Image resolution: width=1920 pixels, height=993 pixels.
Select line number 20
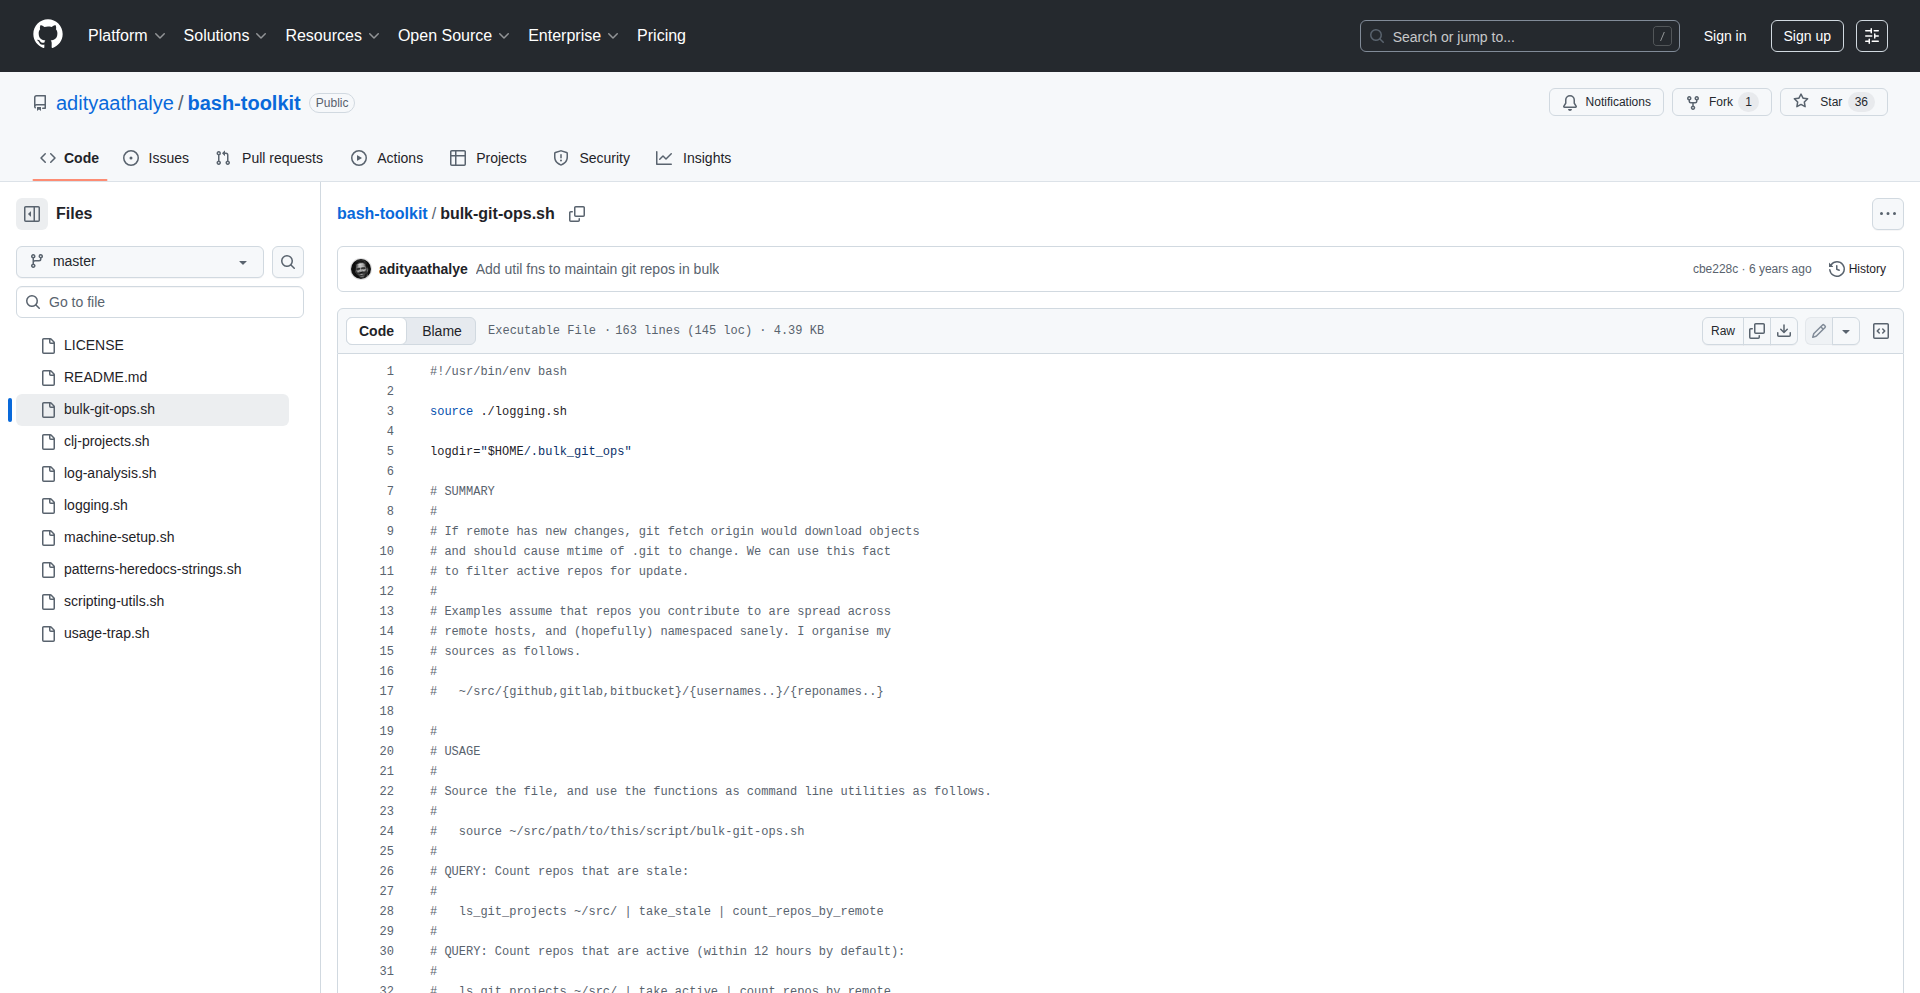(x=387, y=751)
